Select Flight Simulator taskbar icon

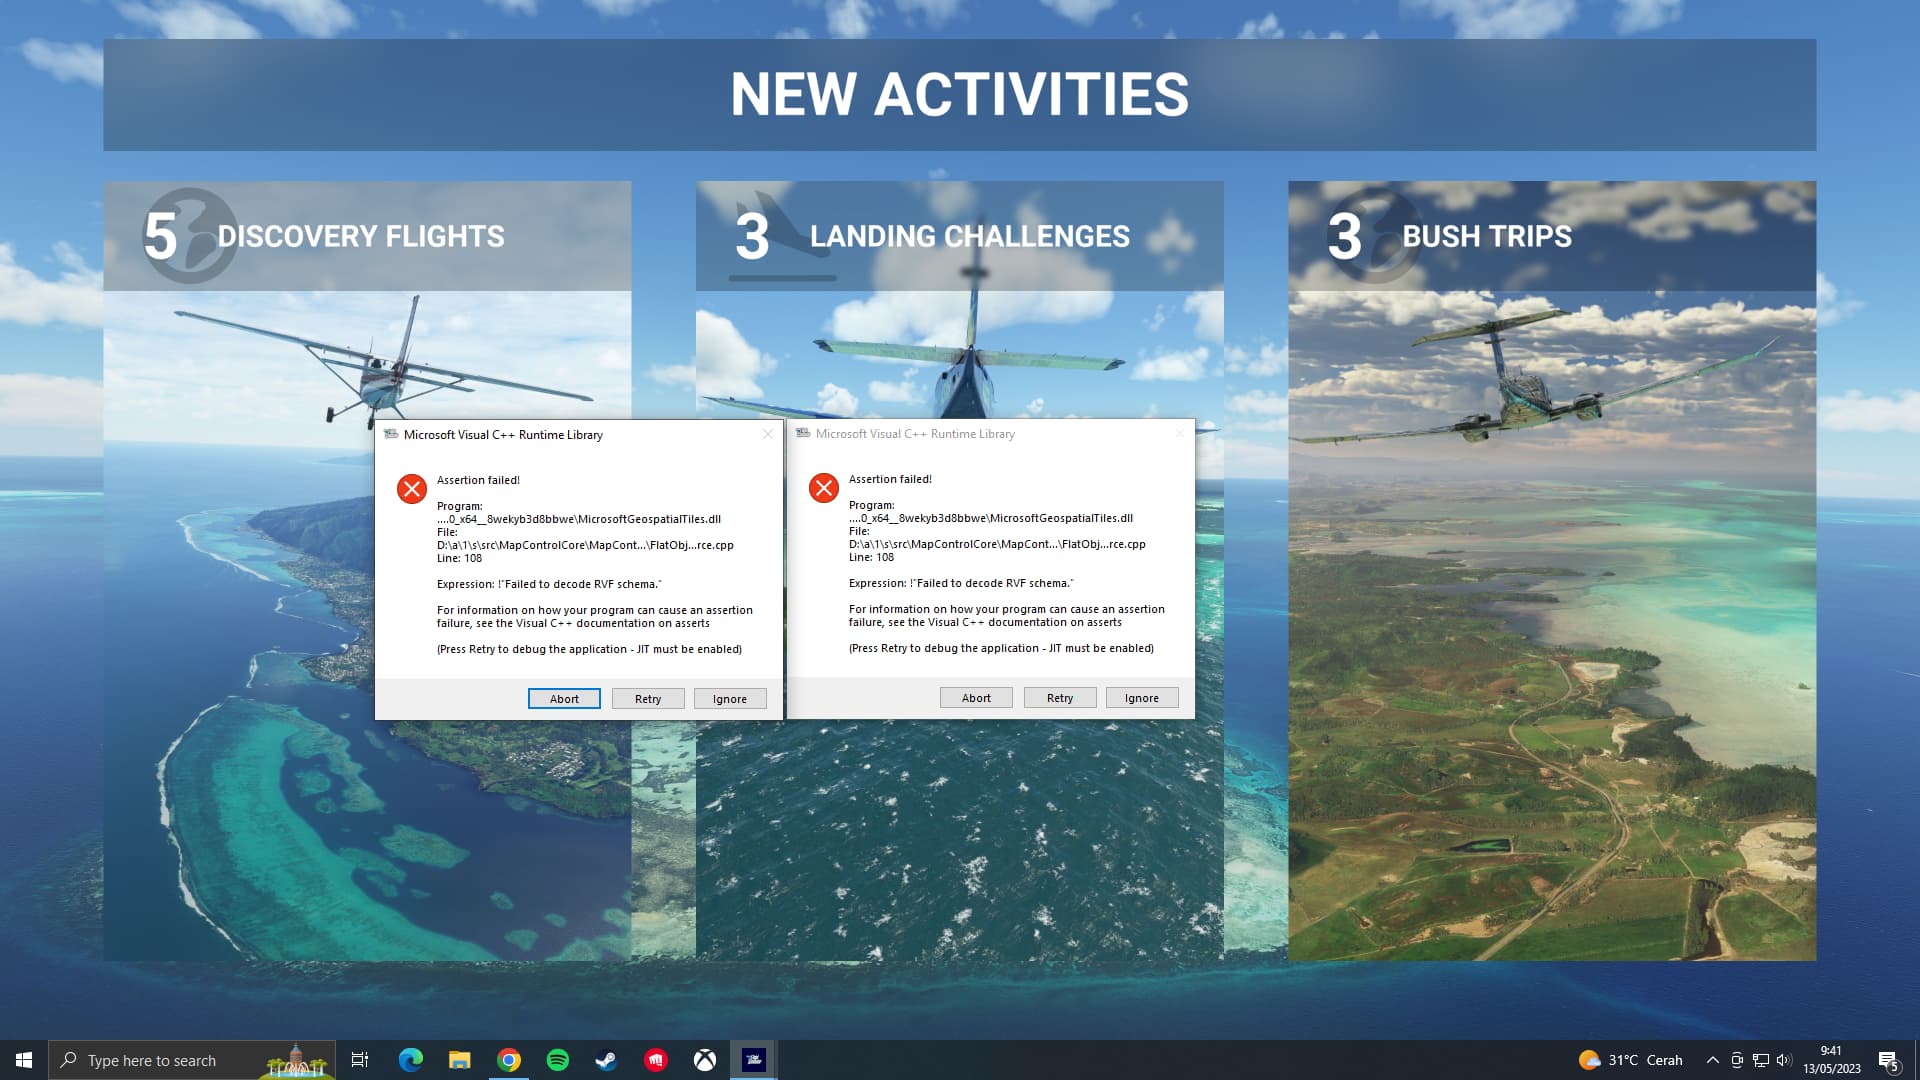[x=754, y=1060]
